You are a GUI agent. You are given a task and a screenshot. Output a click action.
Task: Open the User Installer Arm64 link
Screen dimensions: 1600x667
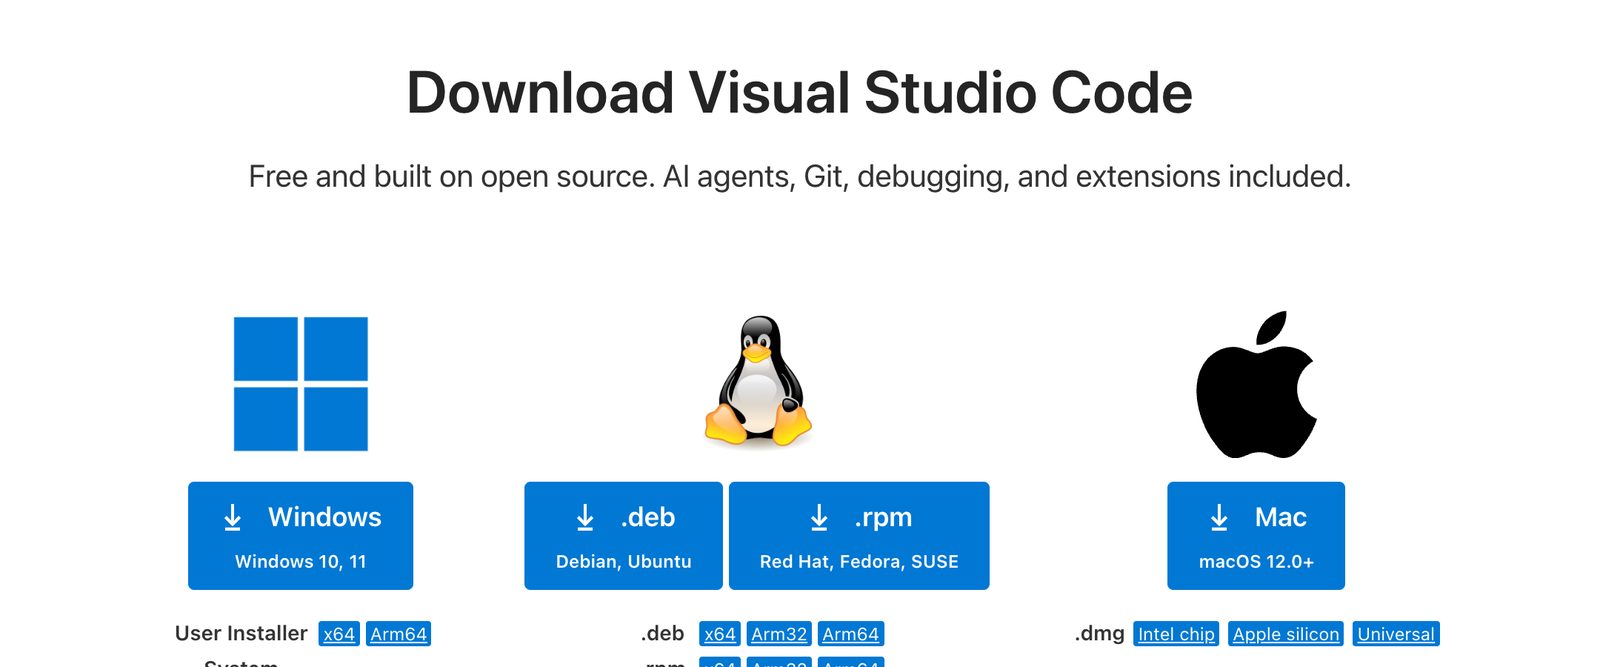click(x=398, y=634)
